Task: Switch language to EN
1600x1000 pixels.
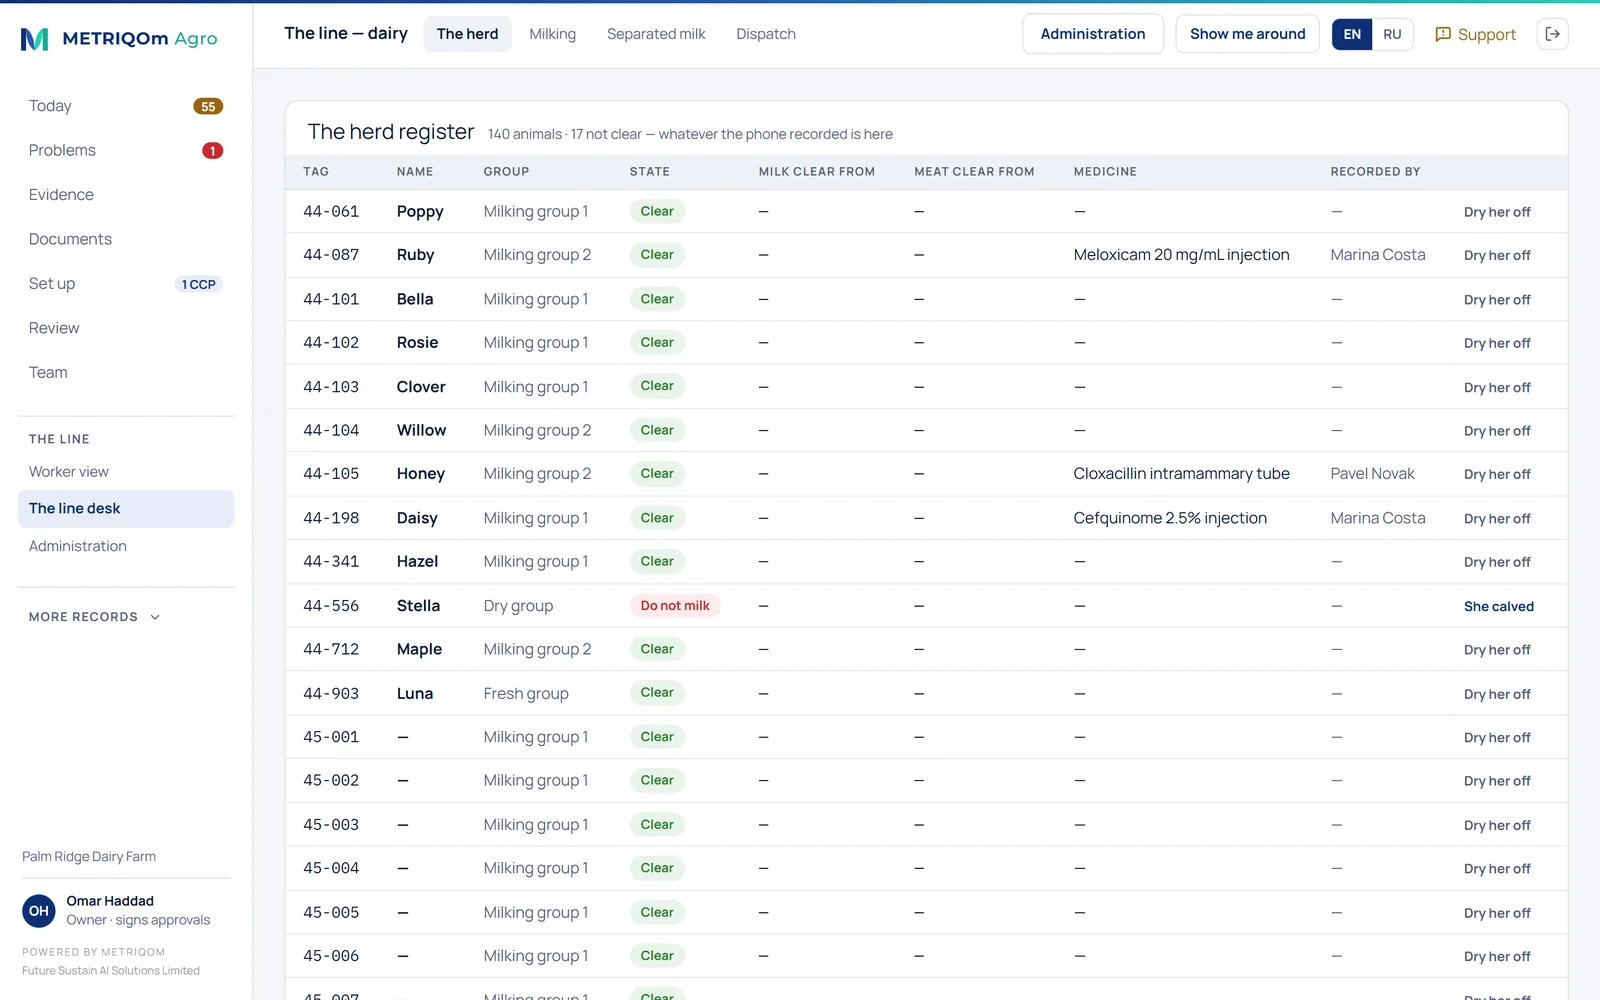Action: click(x=1352, y=34)
